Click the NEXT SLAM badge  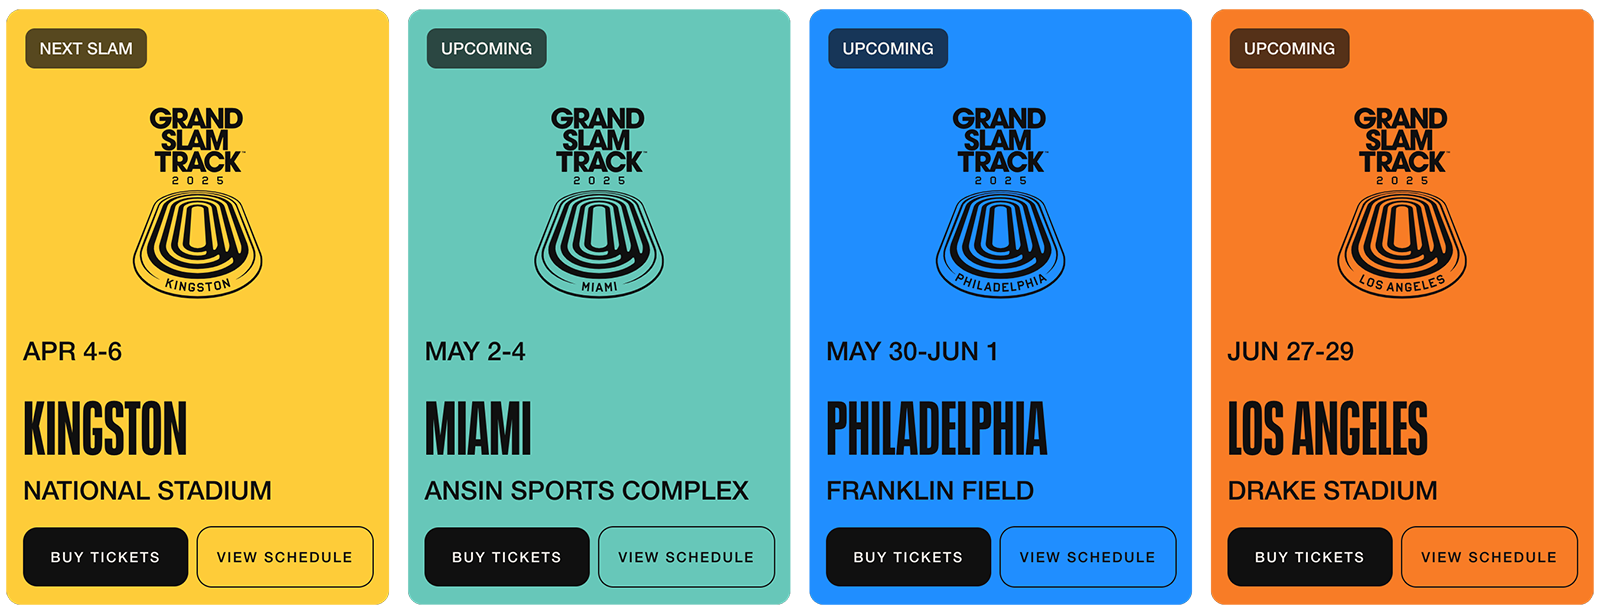point(86,48)
